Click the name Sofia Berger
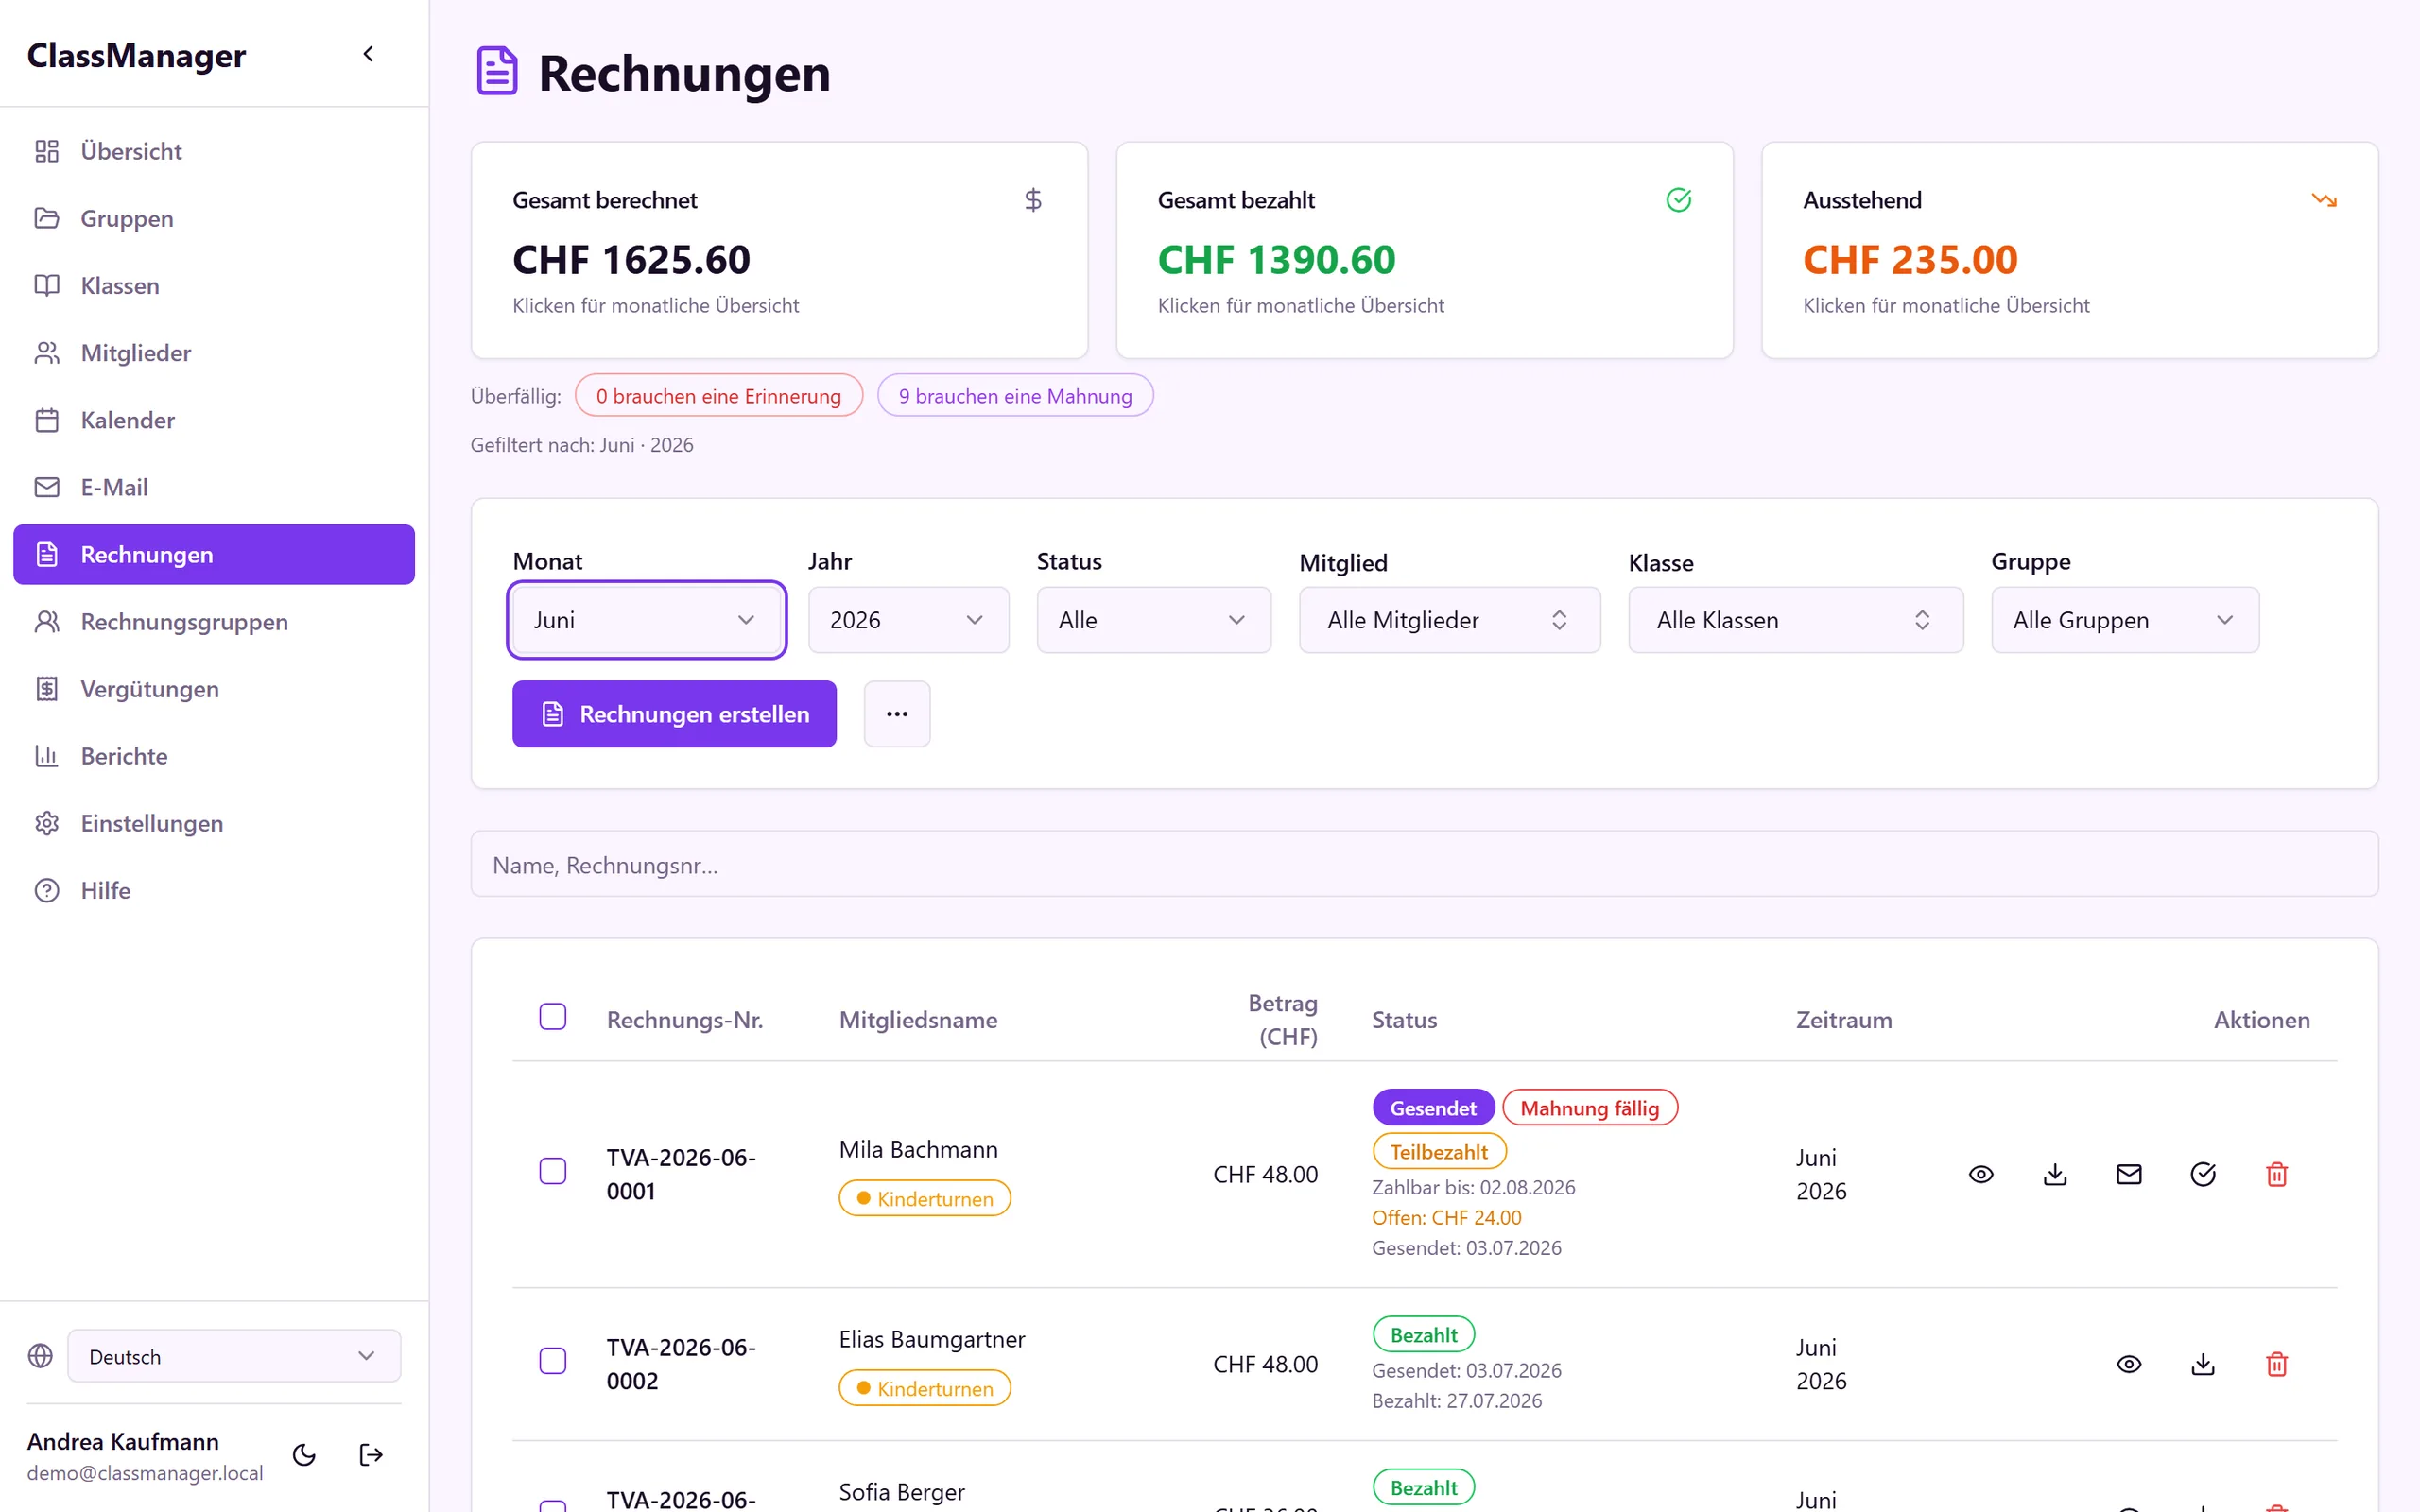The width and height of the screenshot is (2420, 1512). pyautogui.click(x=902, y=1492)
